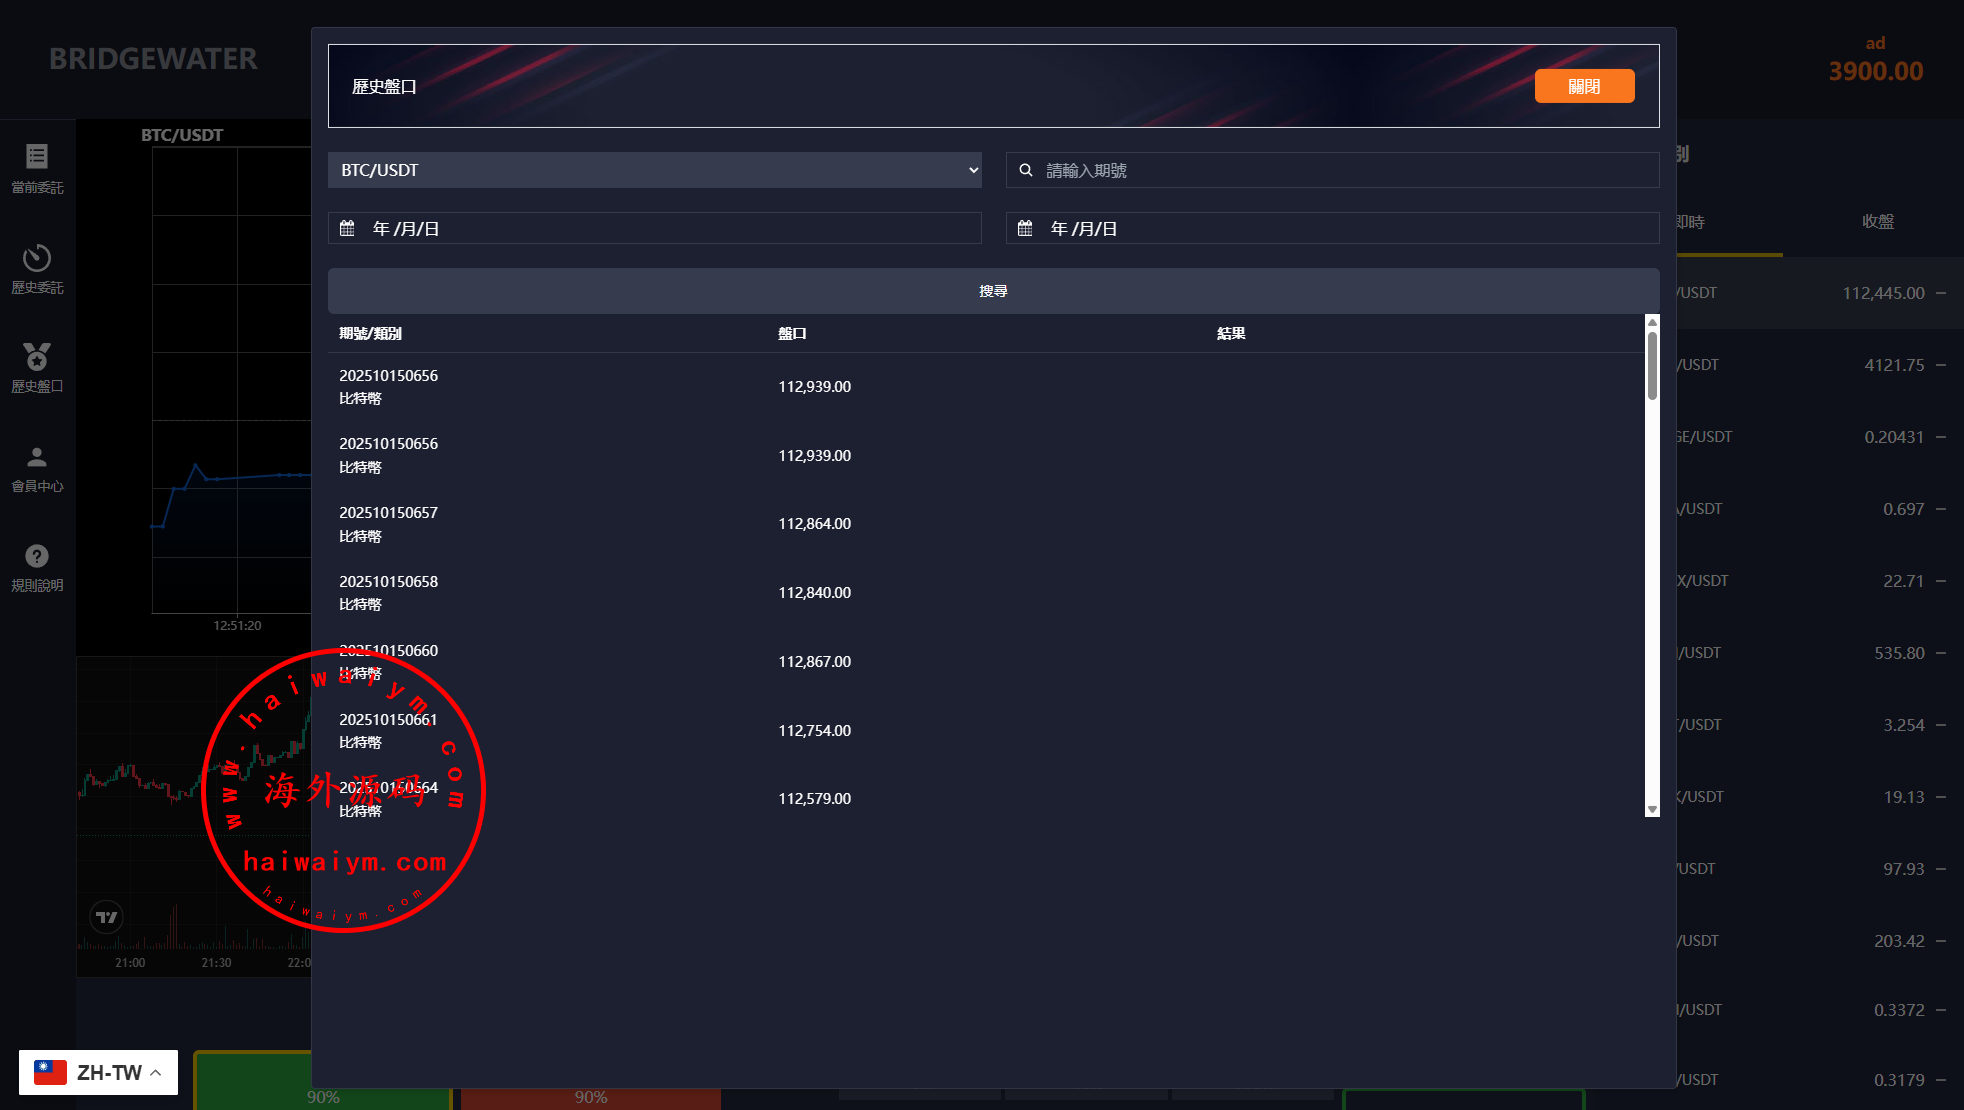
Task: Open 規則說明 question mark icon
Action: (x=37, y=556)
